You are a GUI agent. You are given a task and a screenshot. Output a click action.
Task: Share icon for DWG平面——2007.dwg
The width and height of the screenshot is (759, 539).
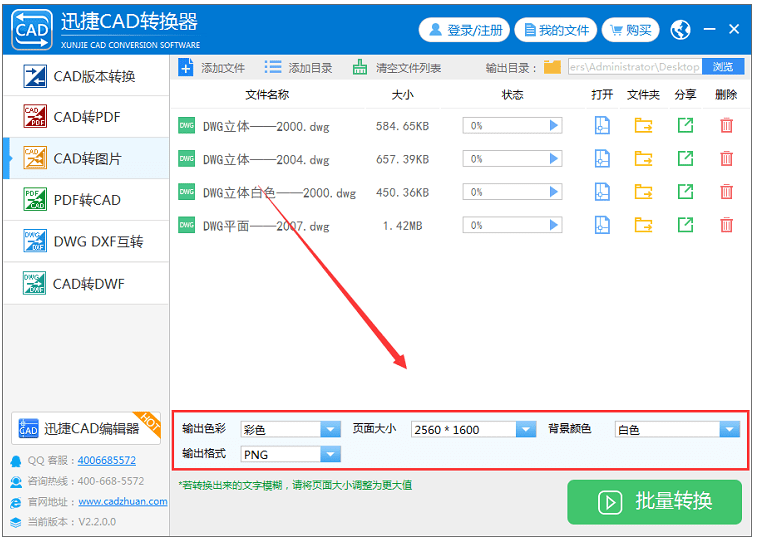tap(685, 225)
